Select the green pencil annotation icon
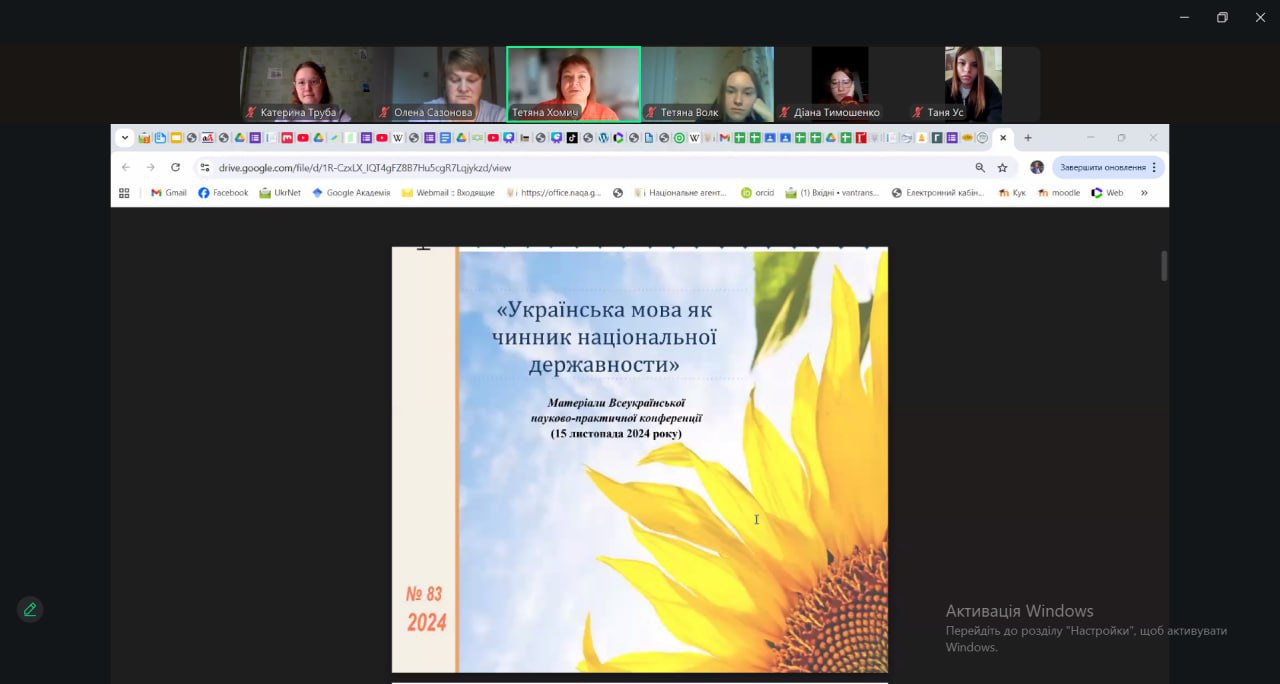This screenshot has height=684, width=1280. click(x=30, y=610)
